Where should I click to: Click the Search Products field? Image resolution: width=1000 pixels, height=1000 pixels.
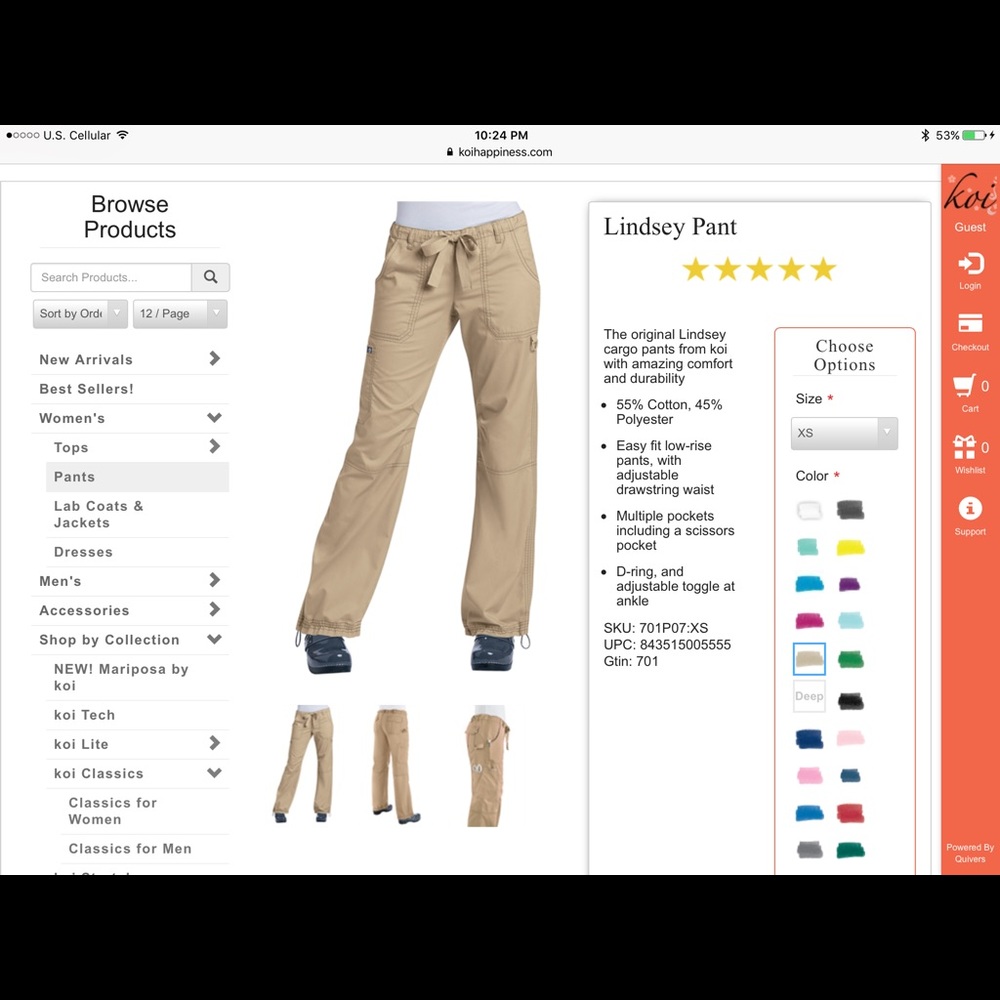point(111,277)
